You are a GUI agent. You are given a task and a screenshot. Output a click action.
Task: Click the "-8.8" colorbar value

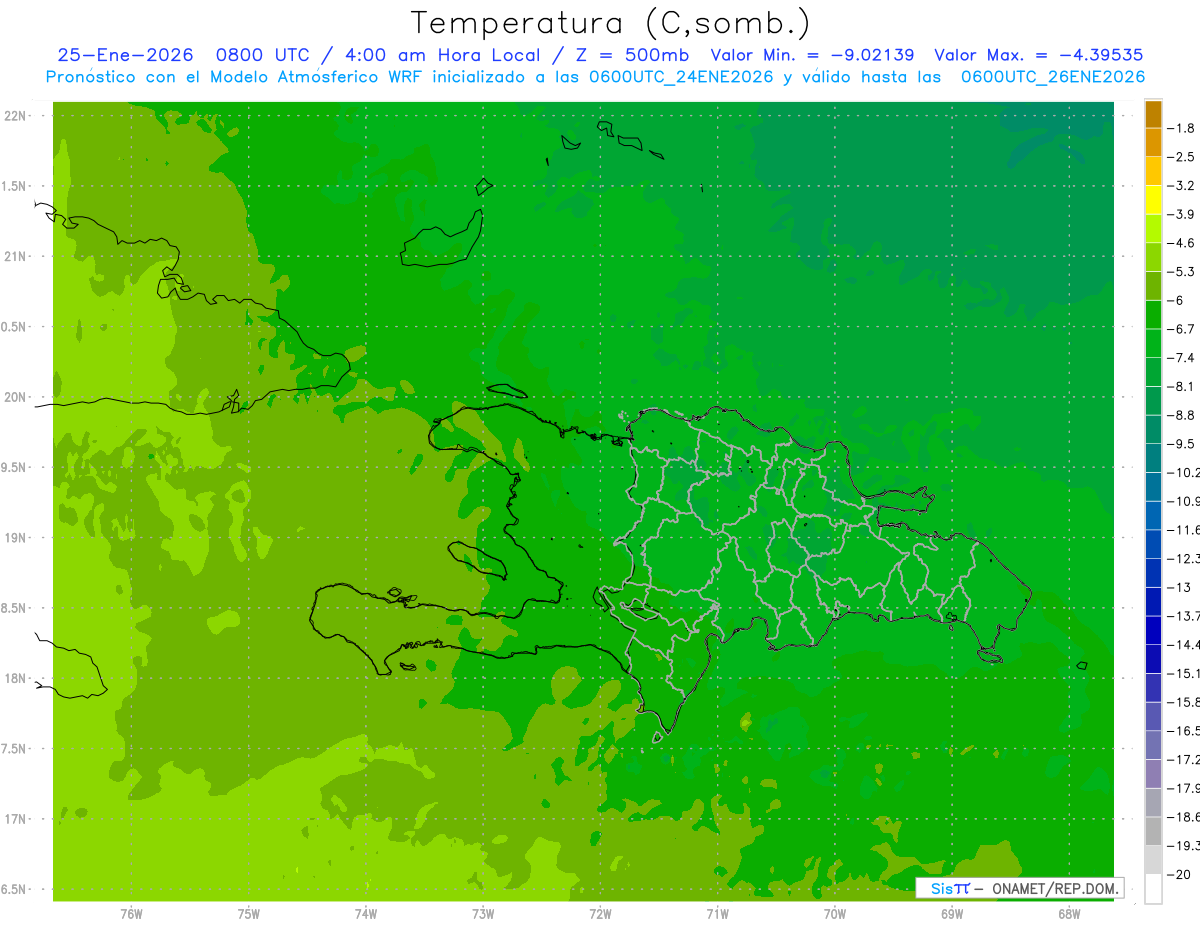pos(1183,415)
